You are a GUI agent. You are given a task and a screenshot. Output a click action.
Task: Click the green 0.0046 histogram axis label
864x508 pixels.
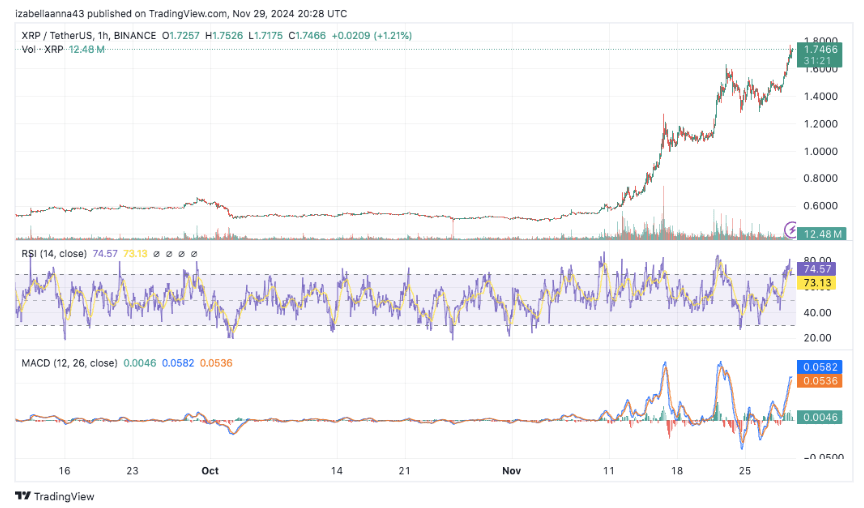(x=819, y=417)
